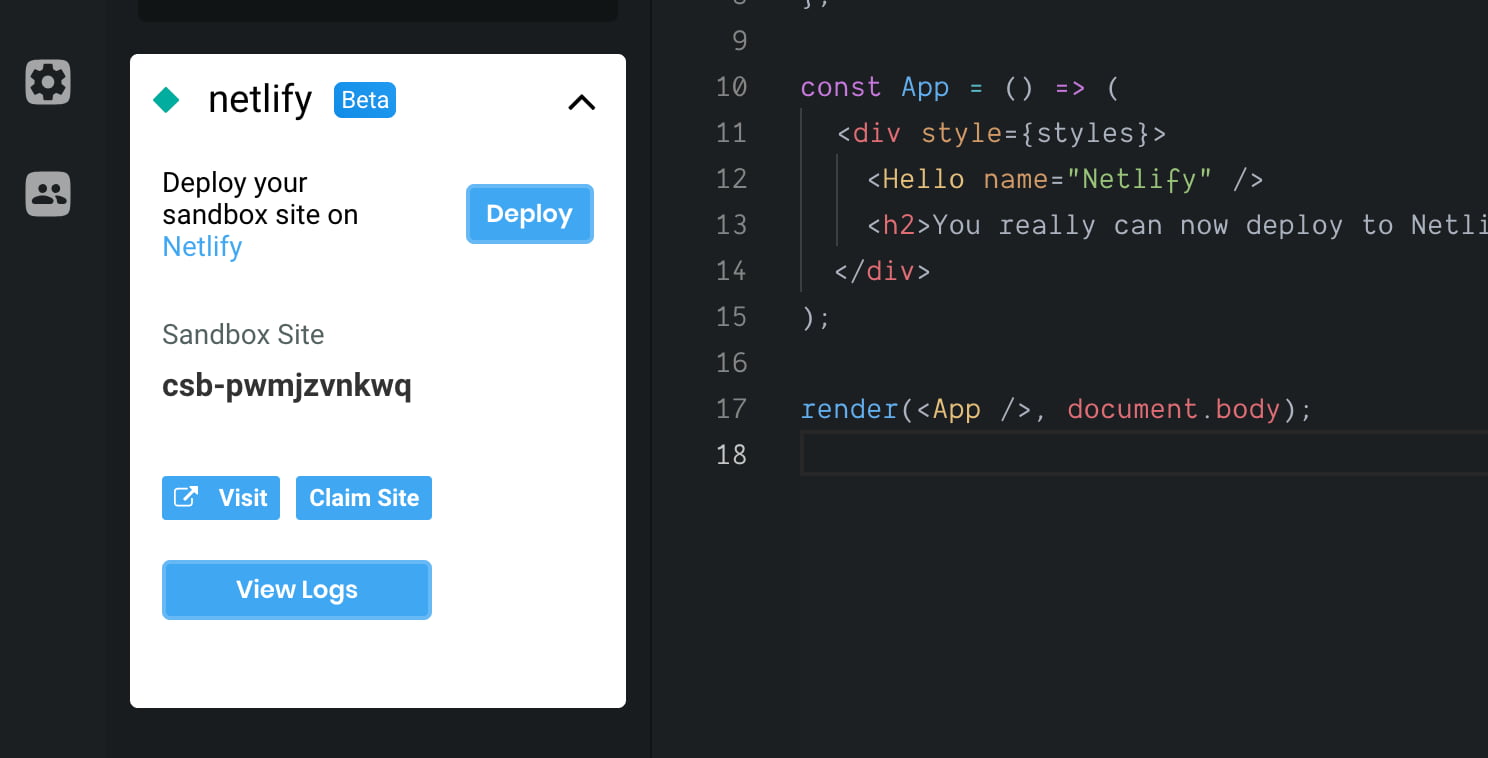Select the App component name on line 10
Viewport: 1488px width, 758px height.
(924, 87)
